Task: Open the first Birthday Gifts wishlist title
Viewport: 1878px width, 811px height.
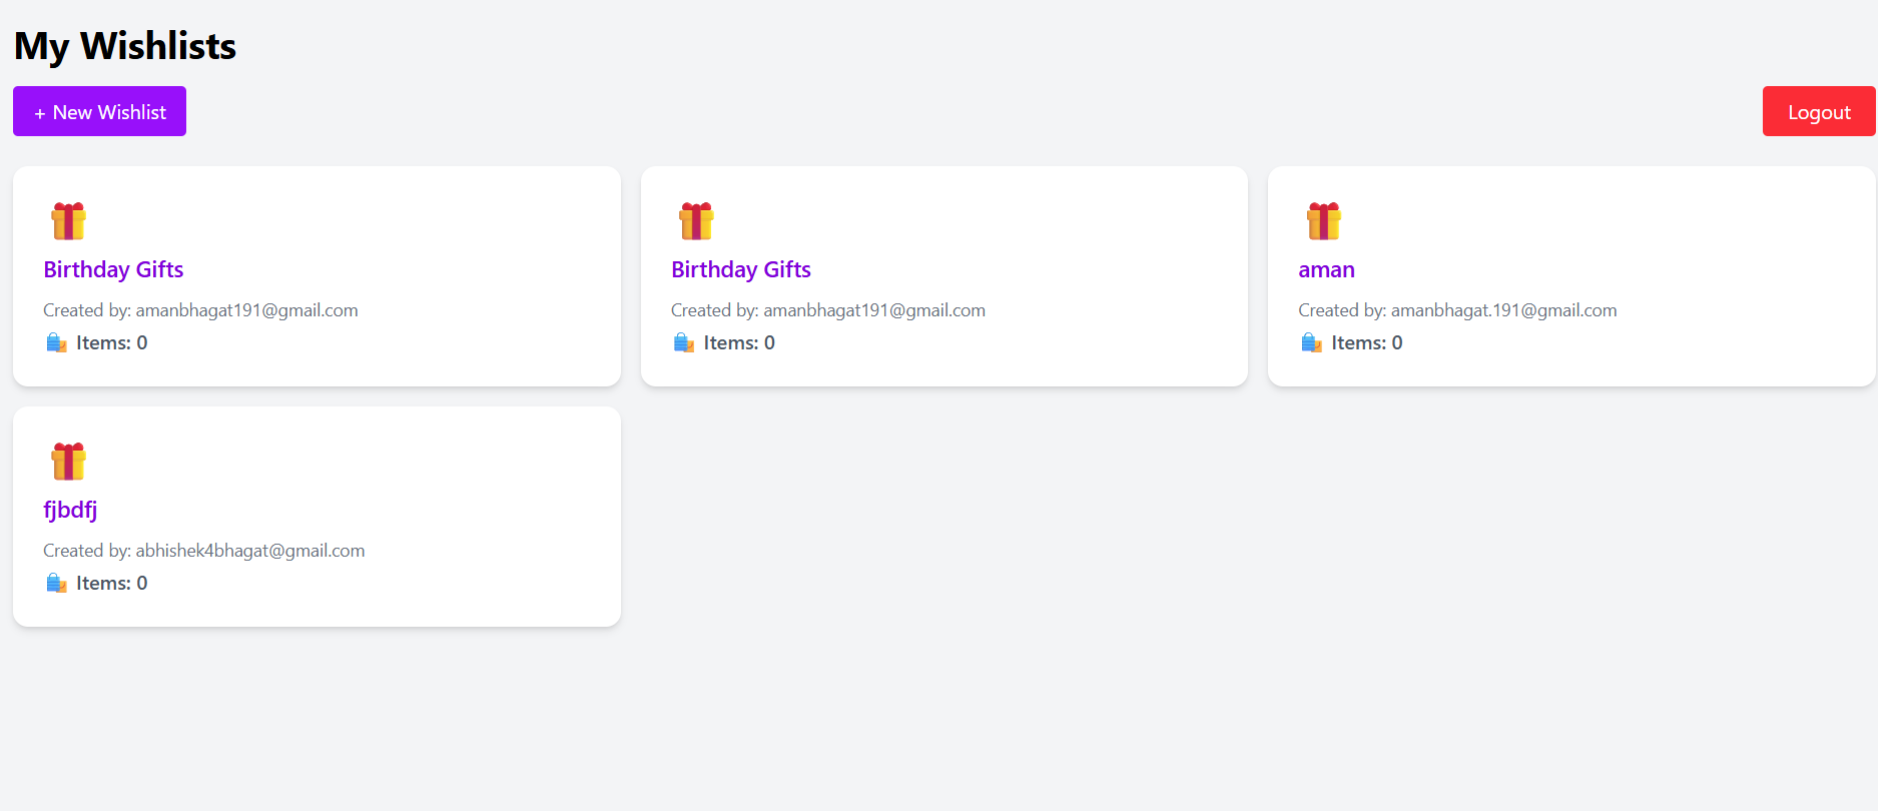Action: click(x=113, y=270)
